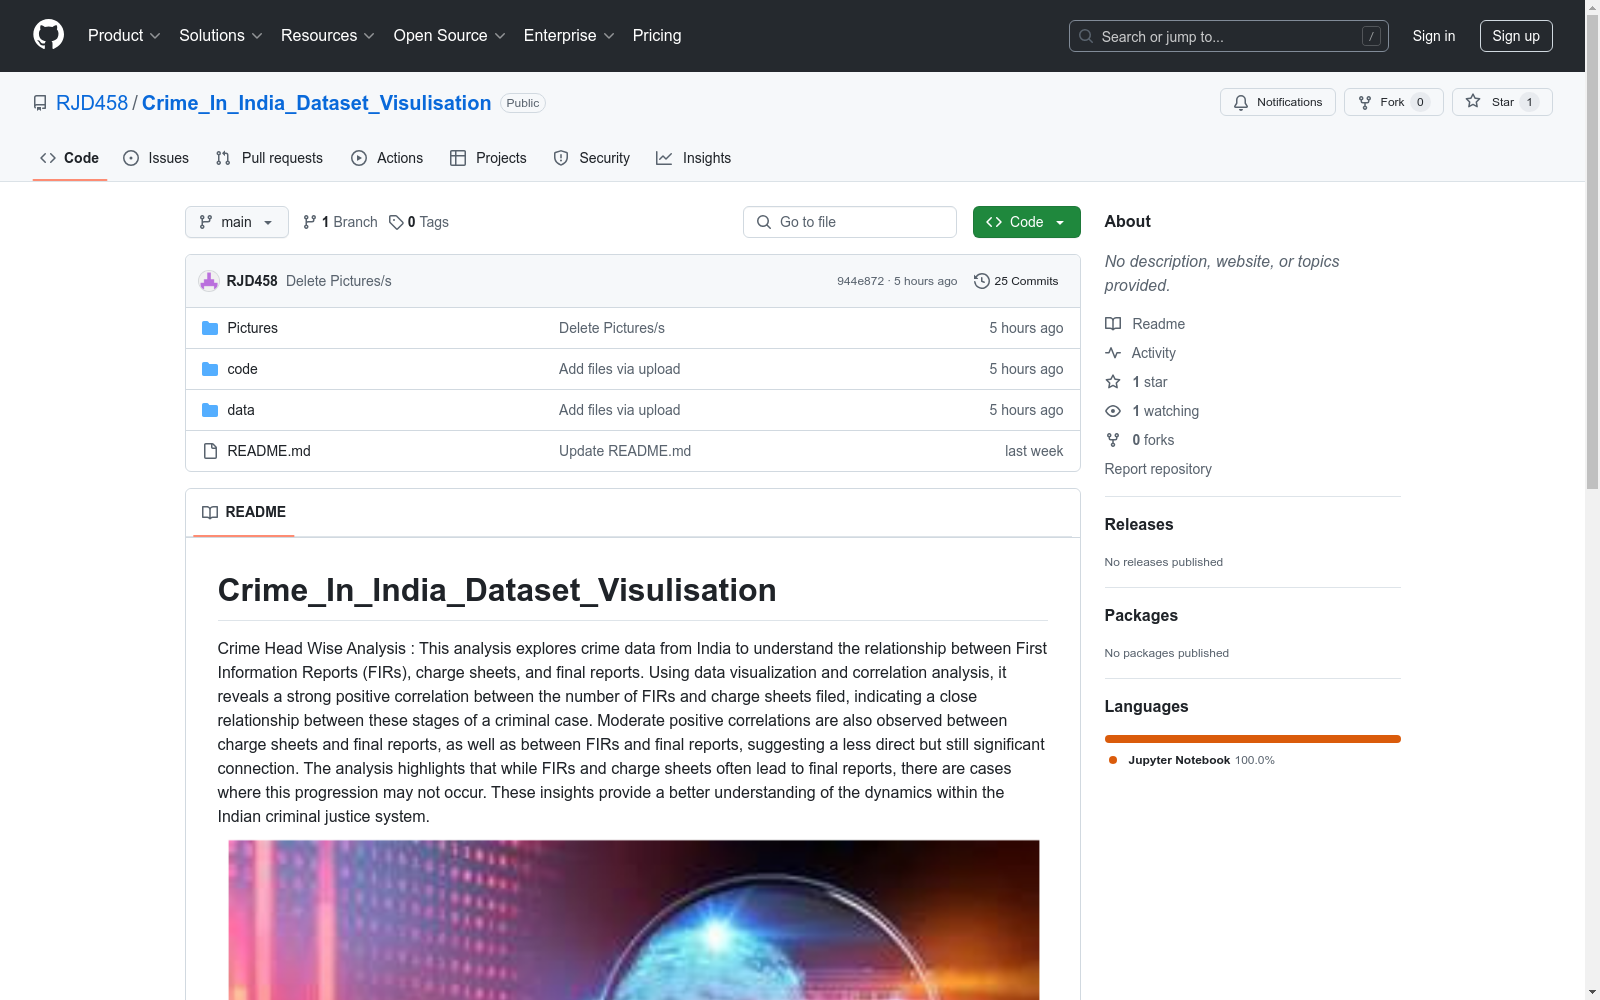The width and height of the screenshot is (1600, 1000).
Task: View the 25 Commits history
Action: [x=1016, y=281]
